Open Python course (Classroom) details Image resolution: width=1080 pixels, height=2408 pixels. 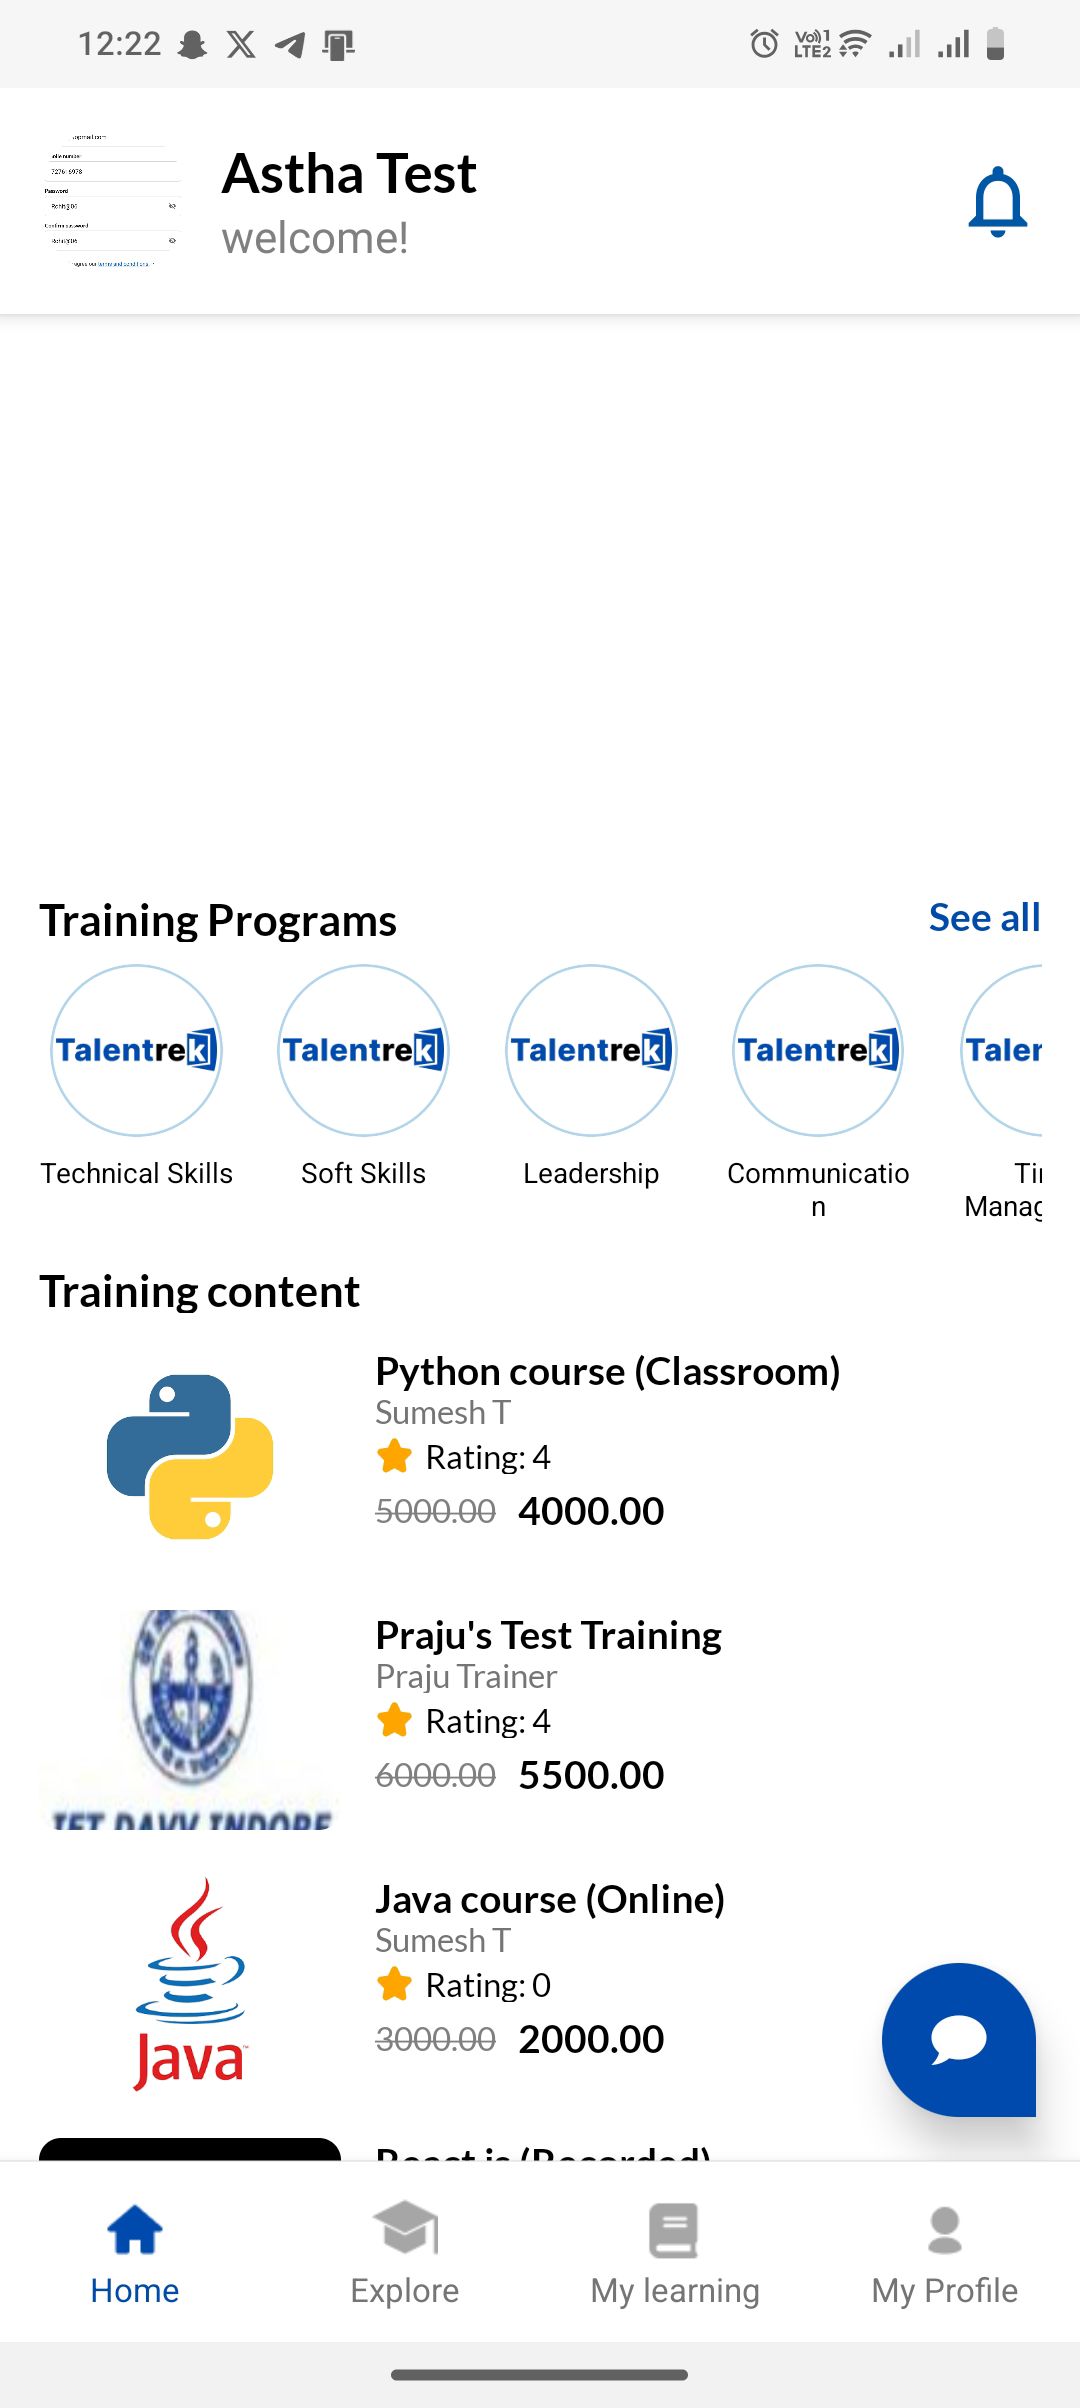point(607,1371)
